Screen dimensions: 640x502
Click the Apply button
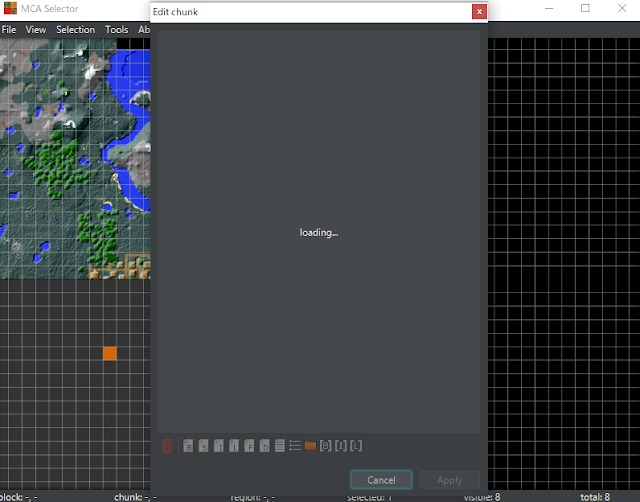pos(449,480)
